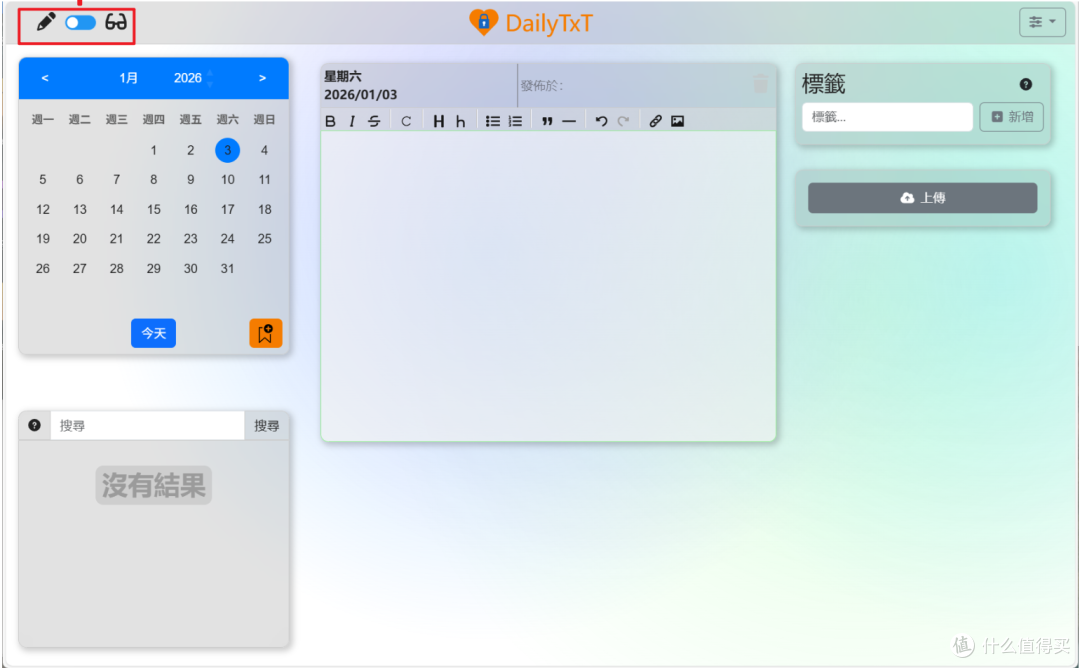Click the pencil edit mode icon

[x=45, y=22]
